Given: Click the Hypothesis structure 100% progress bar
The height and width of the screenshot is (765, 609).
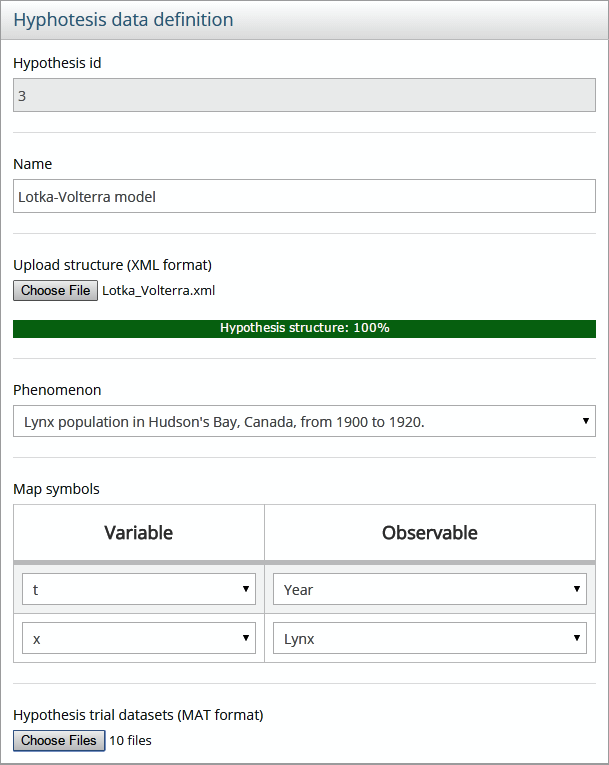Looking at the screenshot, I should [x=304, y=328].
